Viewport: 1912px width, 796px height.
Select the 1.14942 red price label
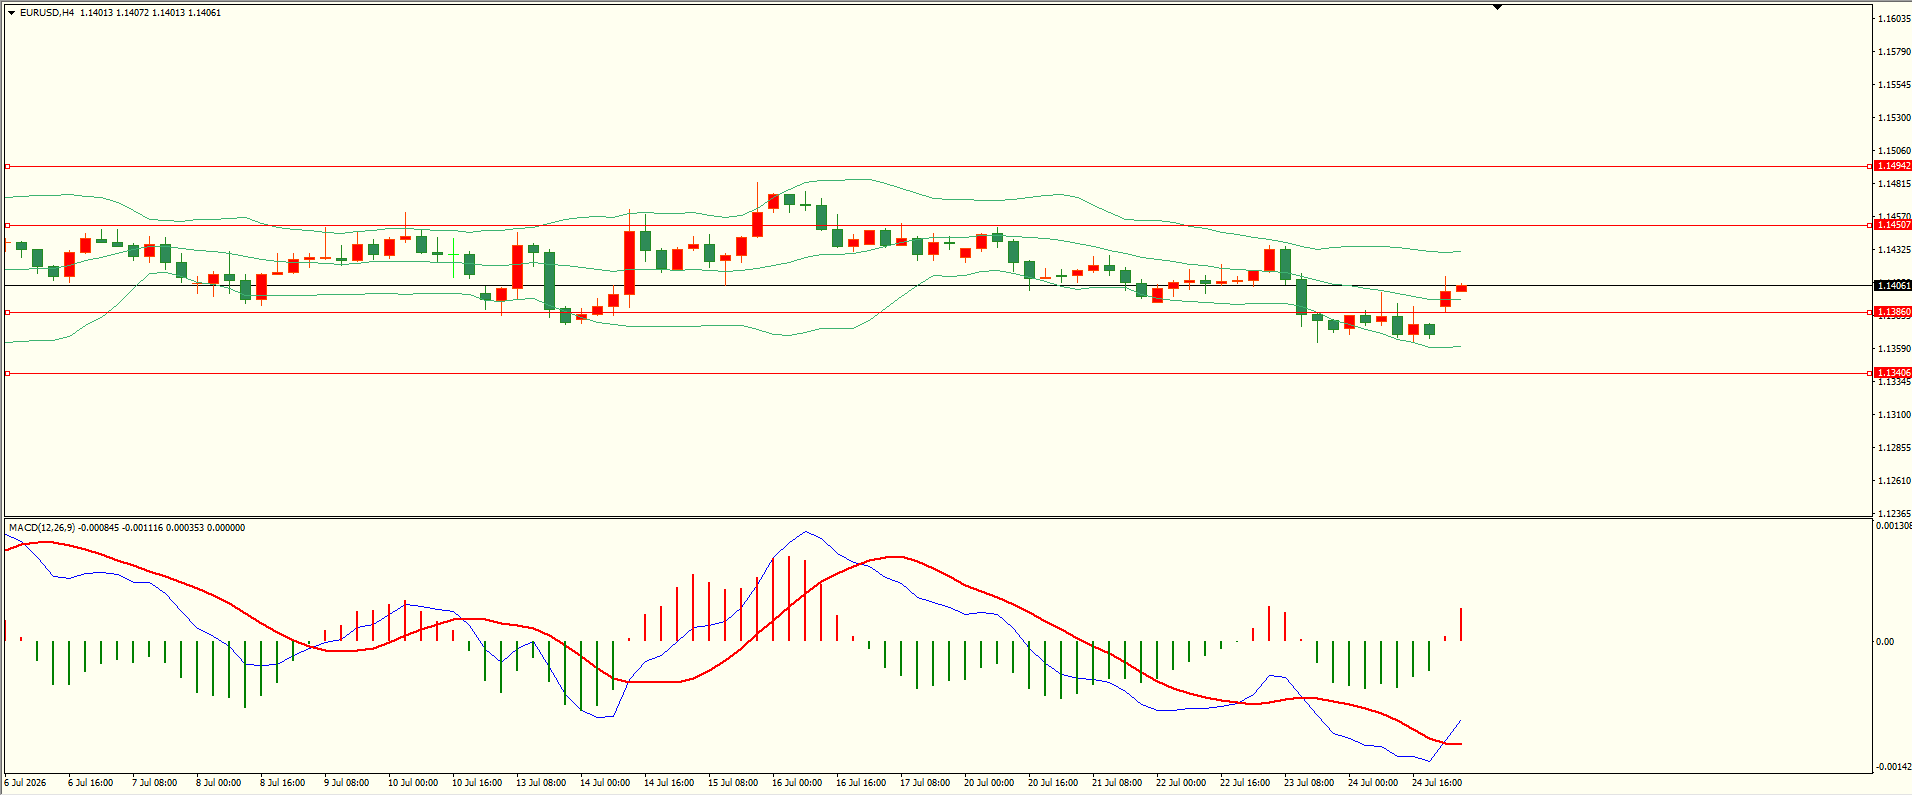tap(1892, 166)
